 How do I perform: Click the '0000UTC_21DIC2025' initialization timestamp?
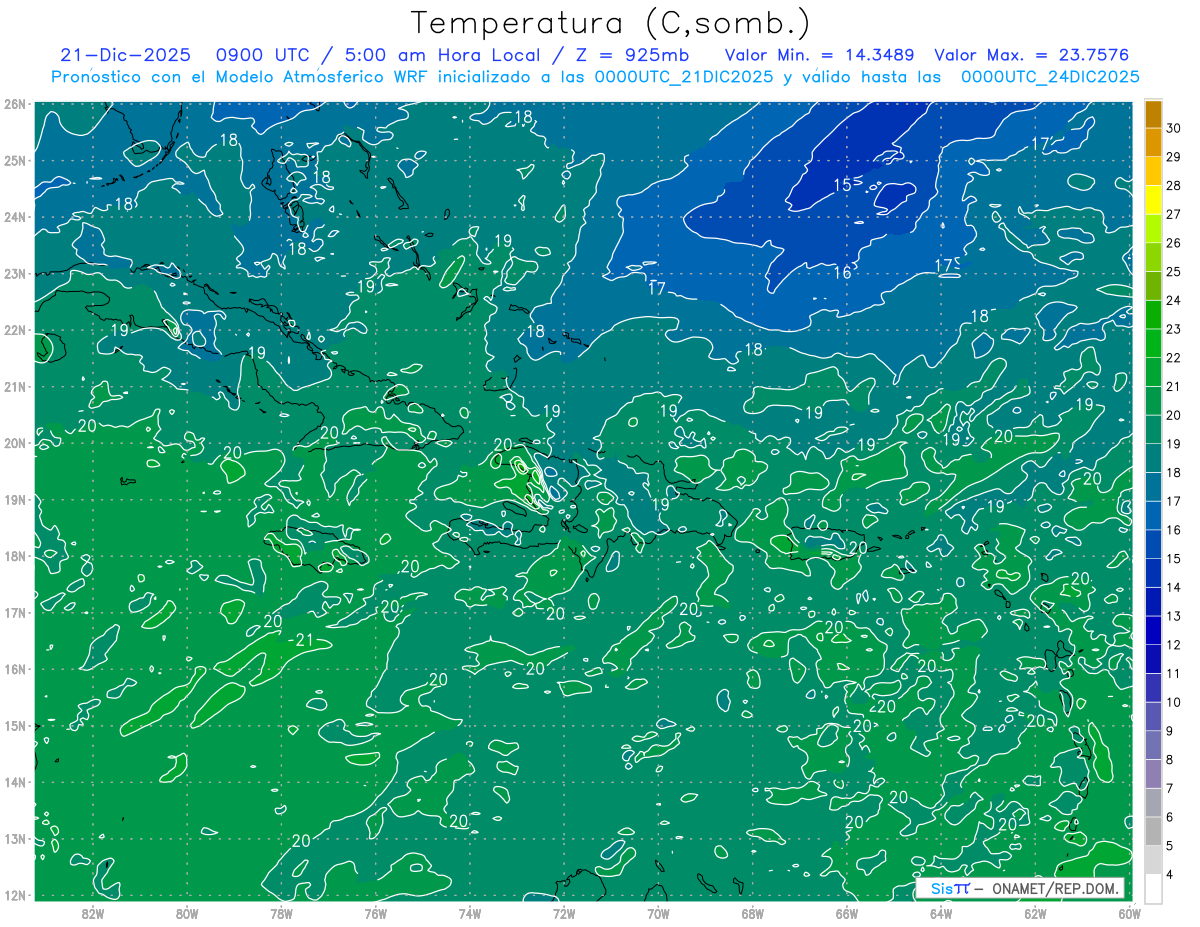[683, 77]
